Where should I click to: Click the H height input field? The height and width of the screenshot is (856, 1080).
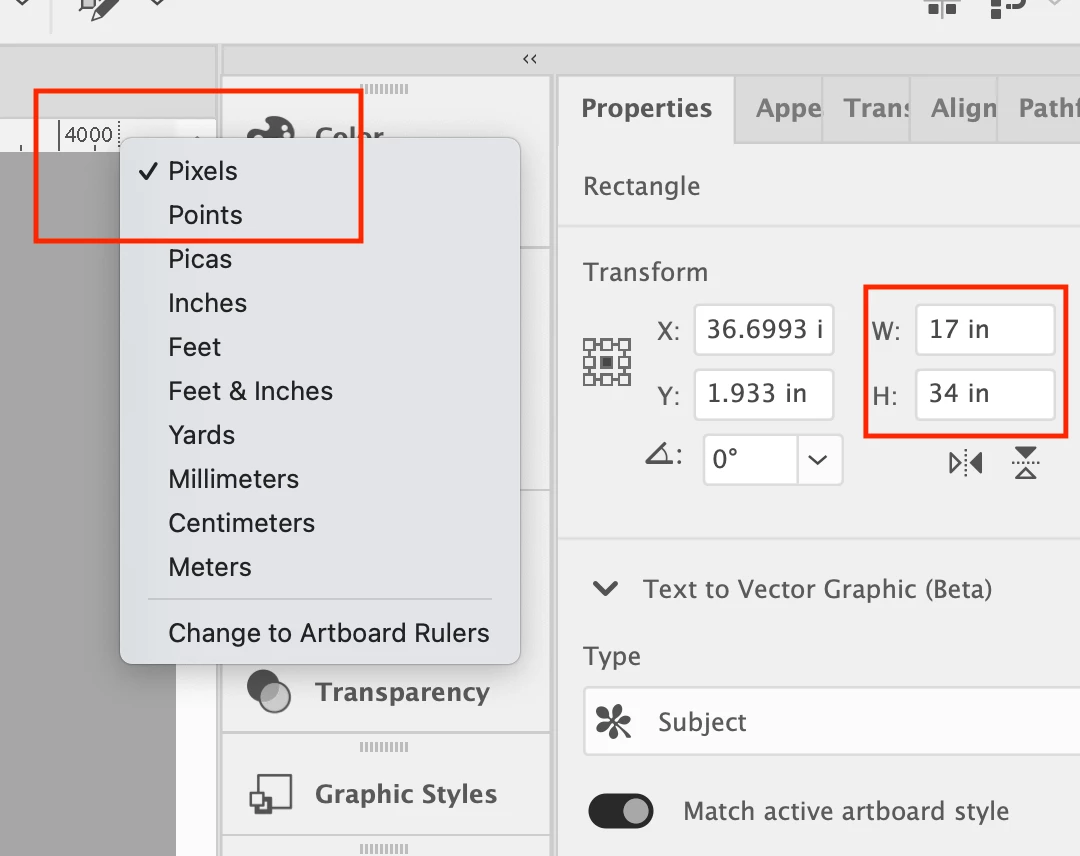[984, 394]
